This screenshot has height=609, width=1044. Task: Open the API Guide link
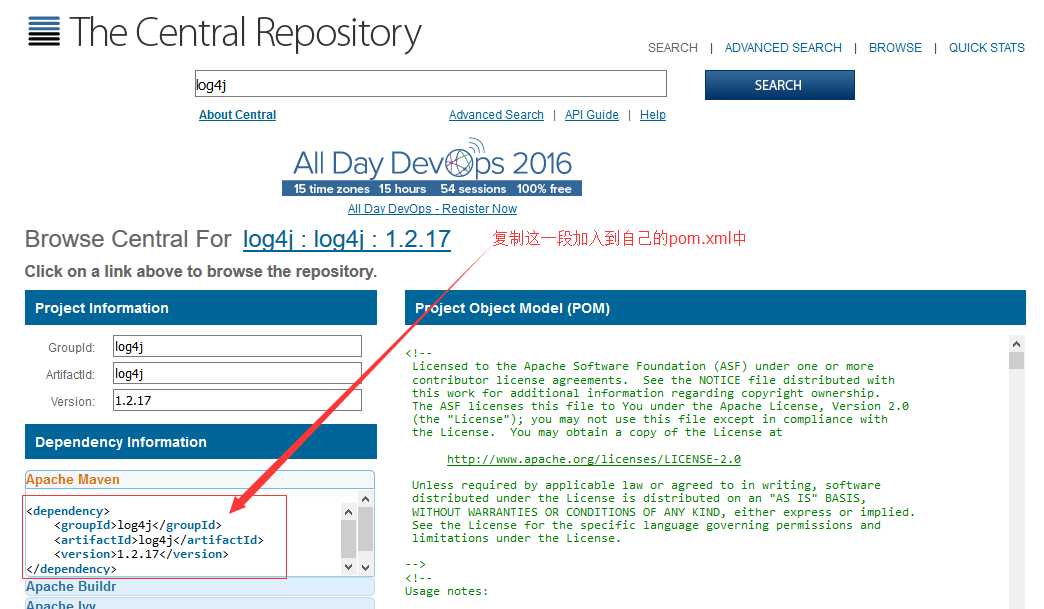click(591, 114)
